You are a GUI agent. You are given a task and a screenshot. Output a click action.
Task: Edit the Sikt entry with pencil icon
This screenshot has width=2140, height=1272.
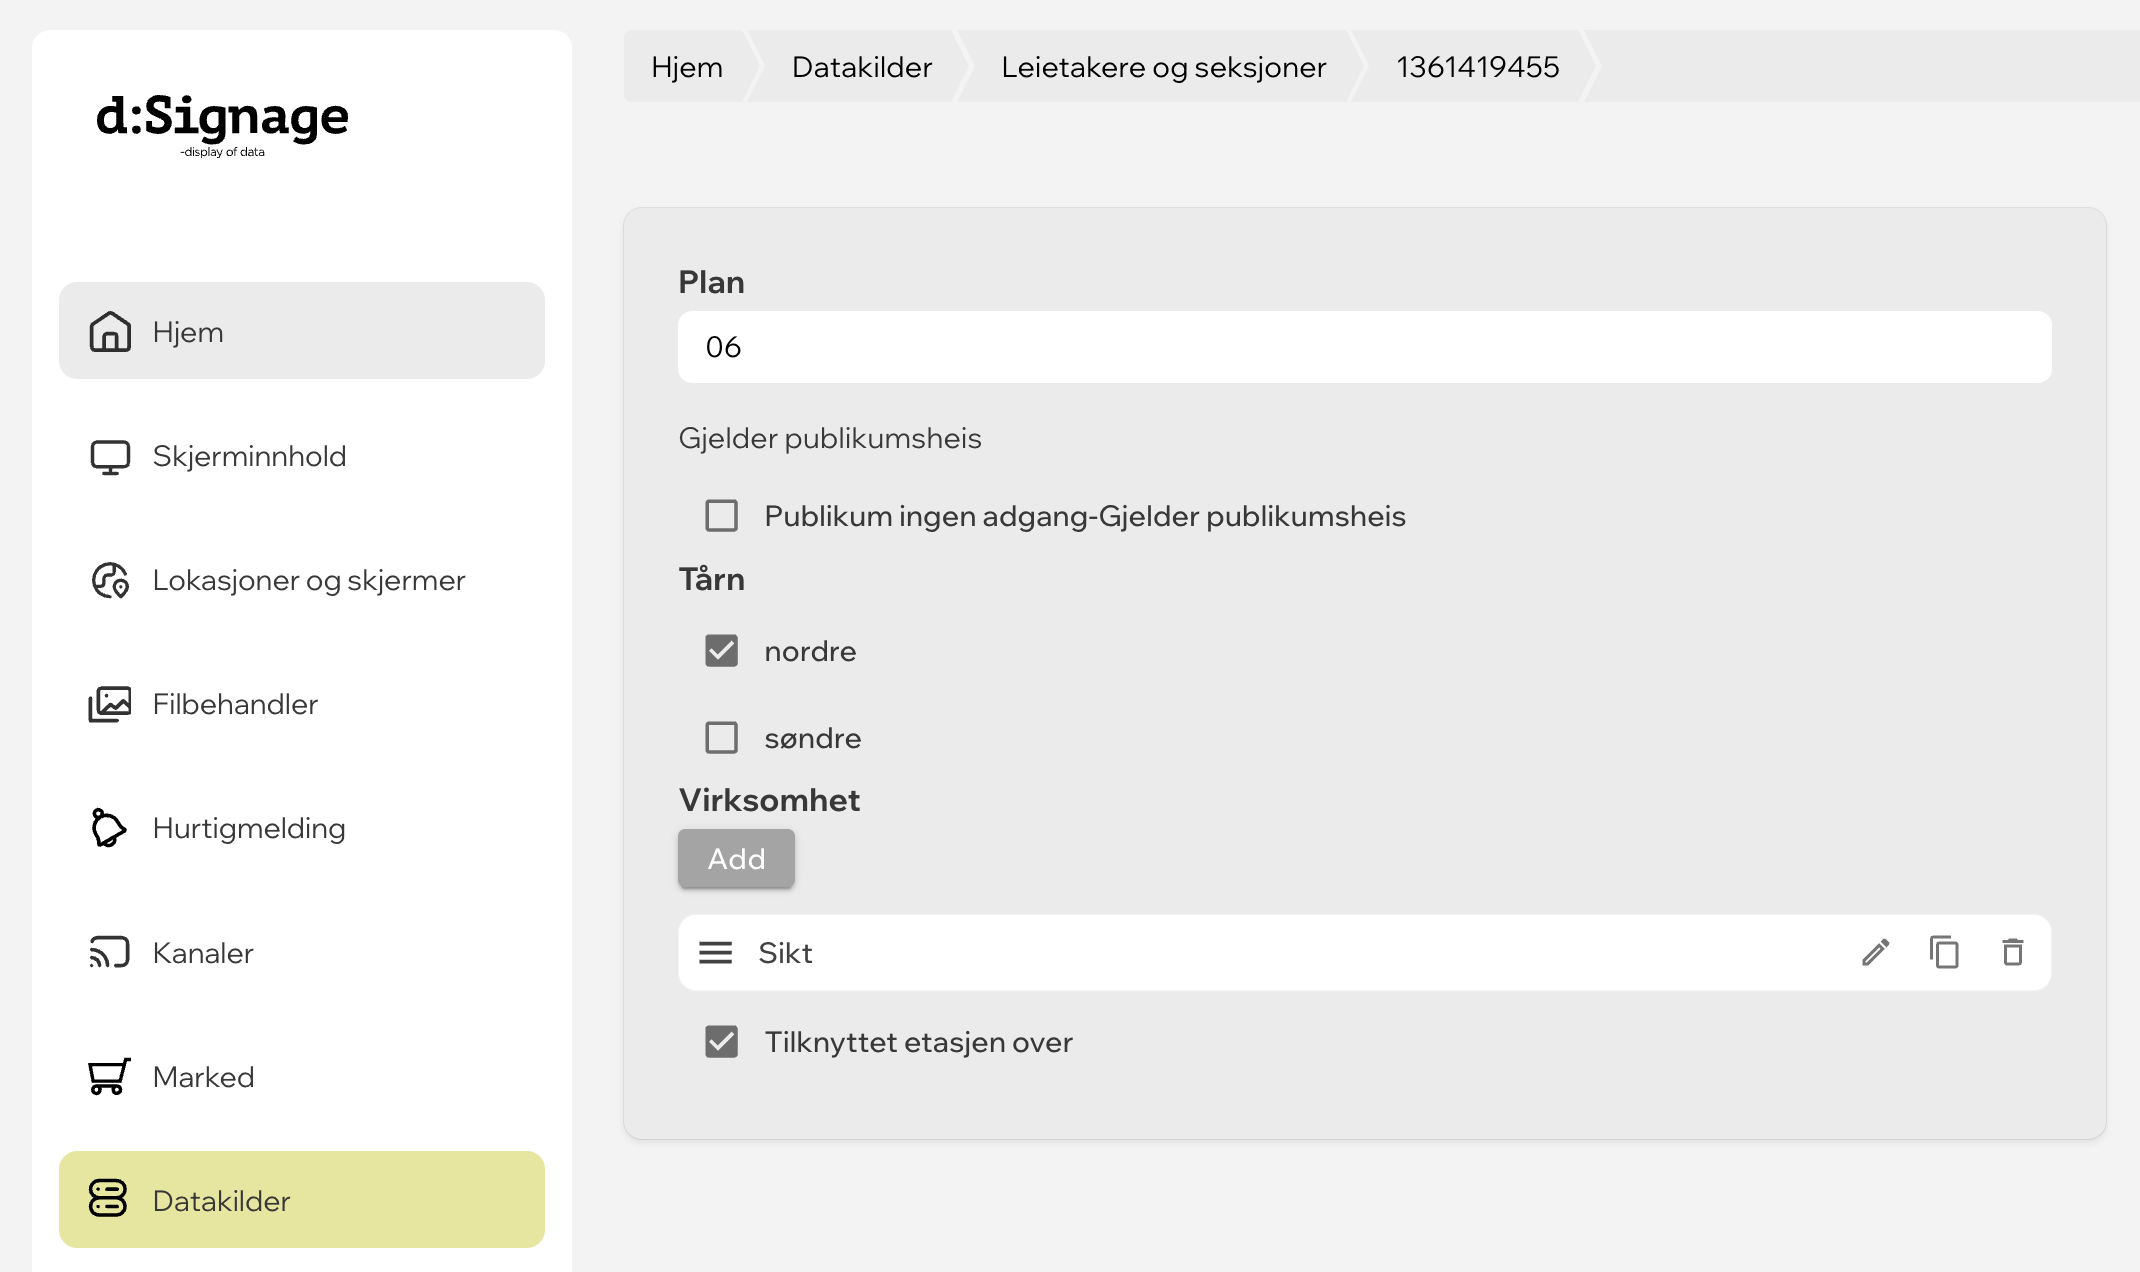1875,952
